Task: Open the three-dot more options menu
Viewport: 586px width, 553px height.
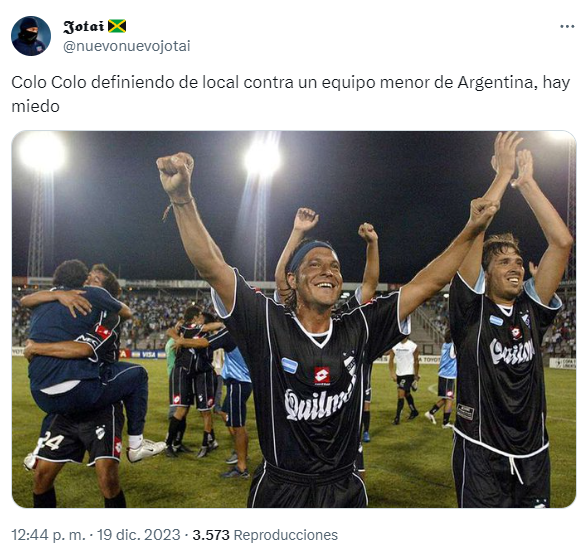Action: point(567,26)
